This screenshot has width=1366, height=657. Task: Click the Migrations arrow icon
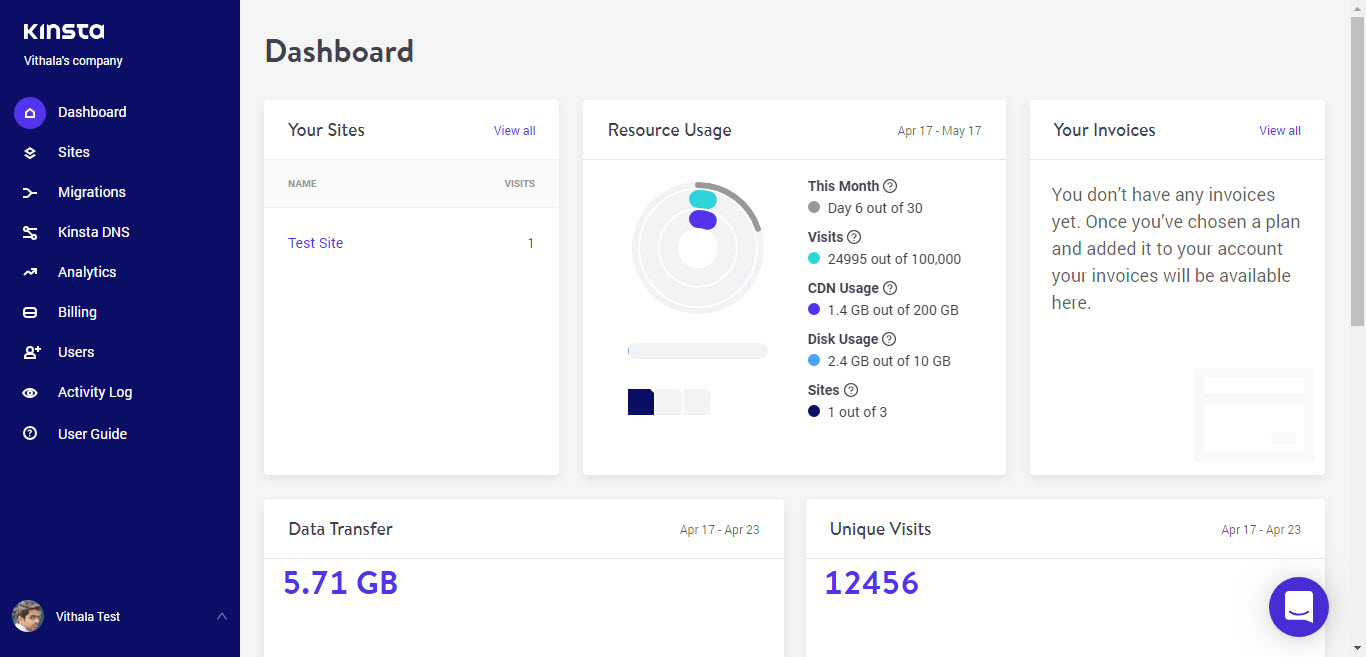[x=30, y=193]
